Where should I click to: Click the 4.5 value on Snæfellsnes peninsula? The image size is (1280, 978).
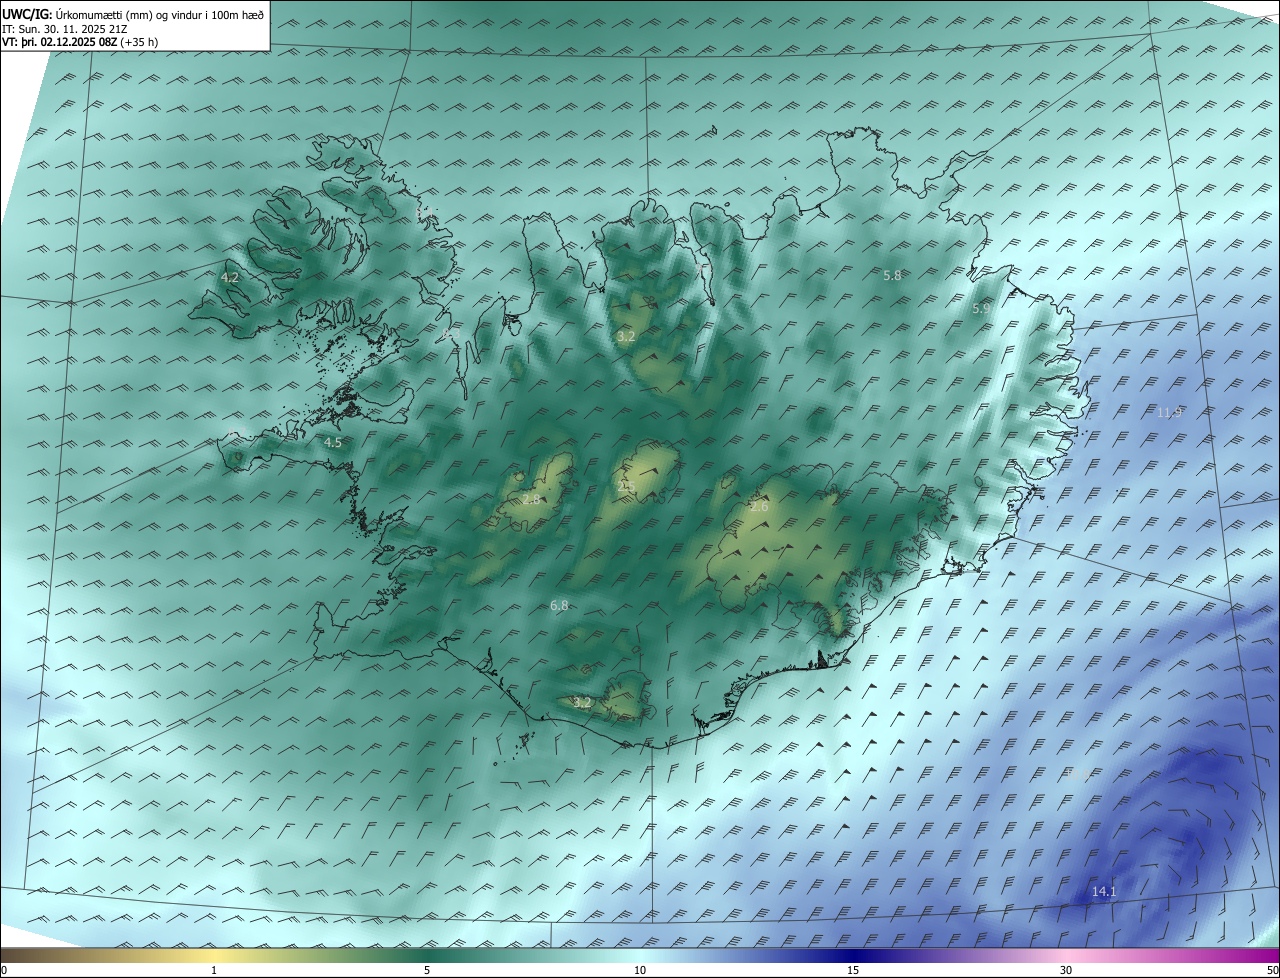[x=333, y=442]
